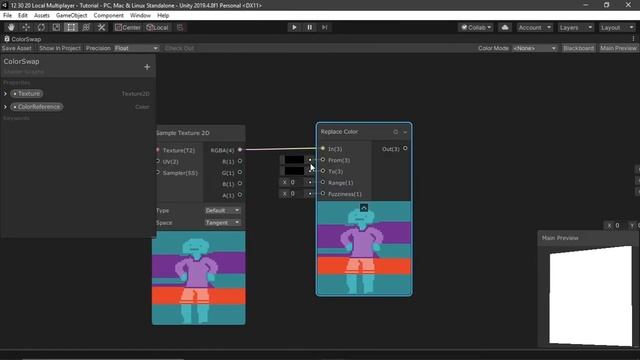The image size is (640, 360).
Task: Select the Rotate tool
Action: tap(41, 27)
